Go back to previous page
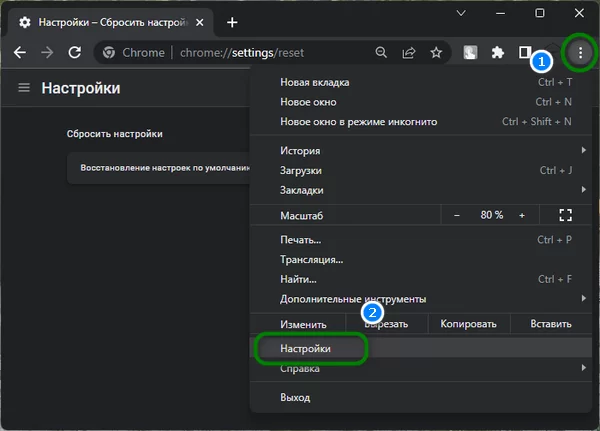Screen dimensions: 600x431 19,52
